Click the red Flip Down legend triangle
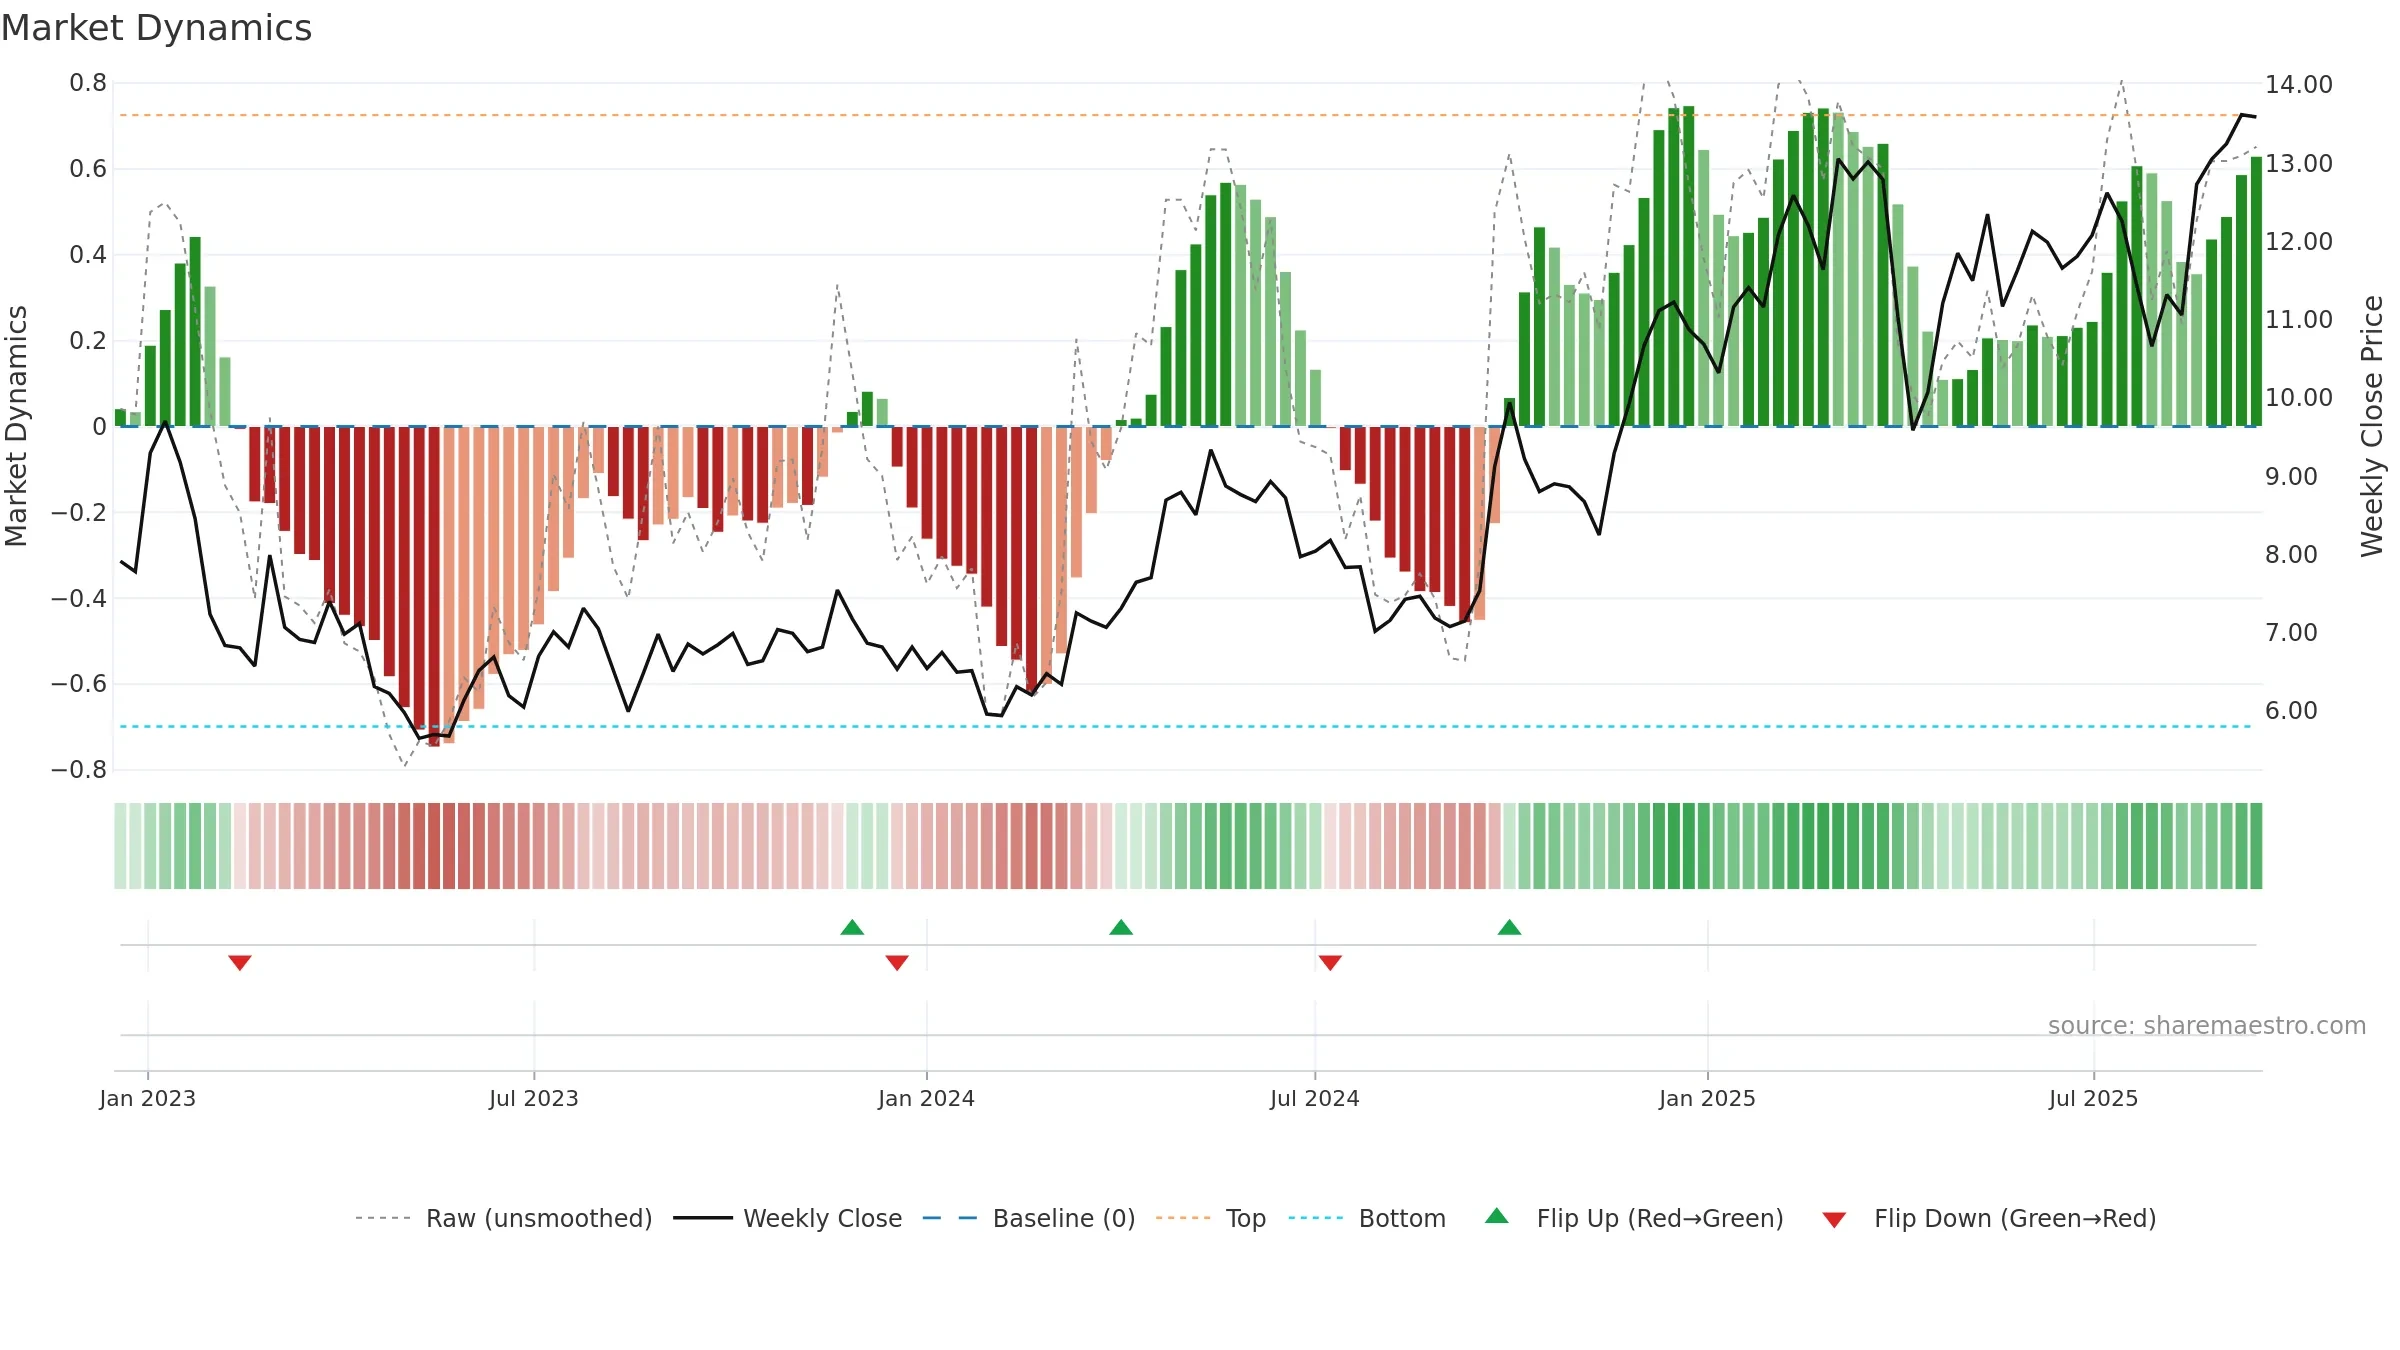Viewport: 2400px width, 1350px height. click(1834, 1220)
